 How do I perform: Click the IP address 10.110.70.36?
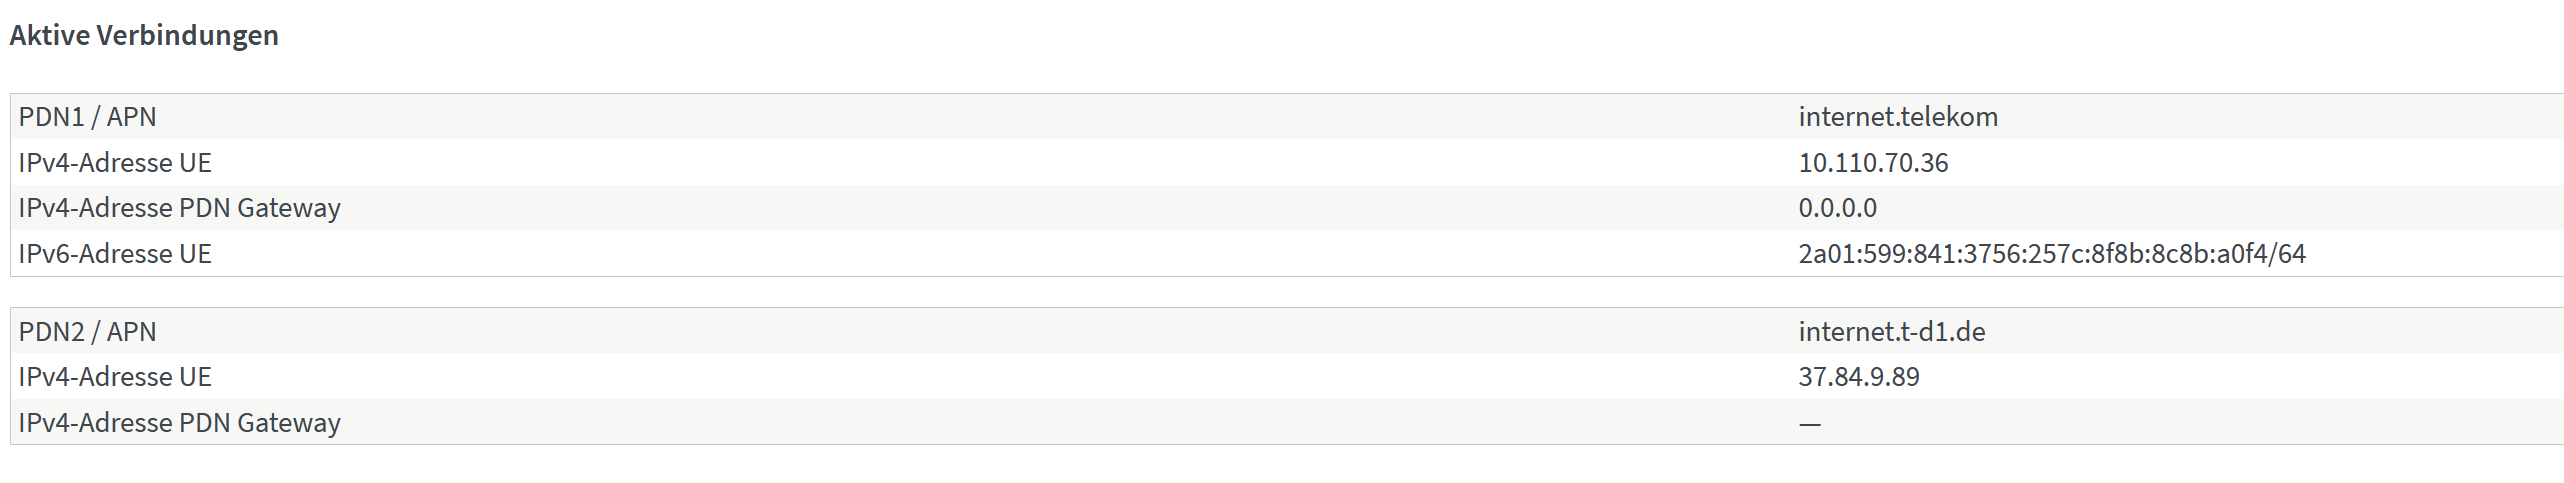pyautogui.click(x=1873, y=163)
